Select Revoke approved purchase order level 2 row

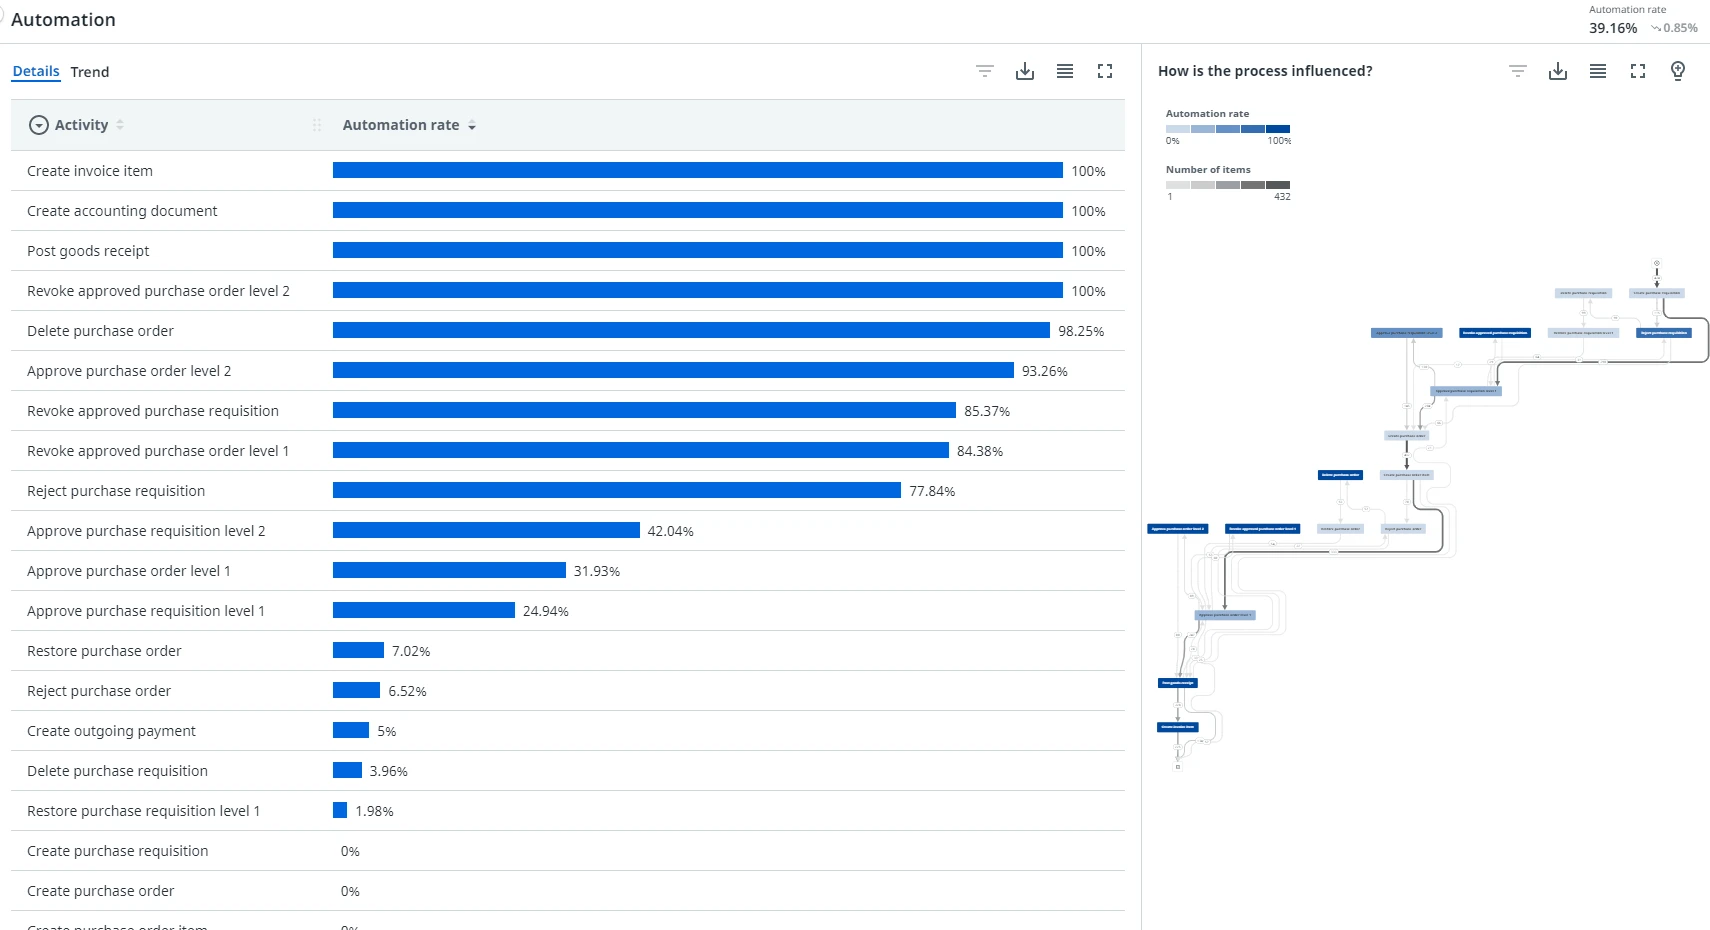point(568,291)
